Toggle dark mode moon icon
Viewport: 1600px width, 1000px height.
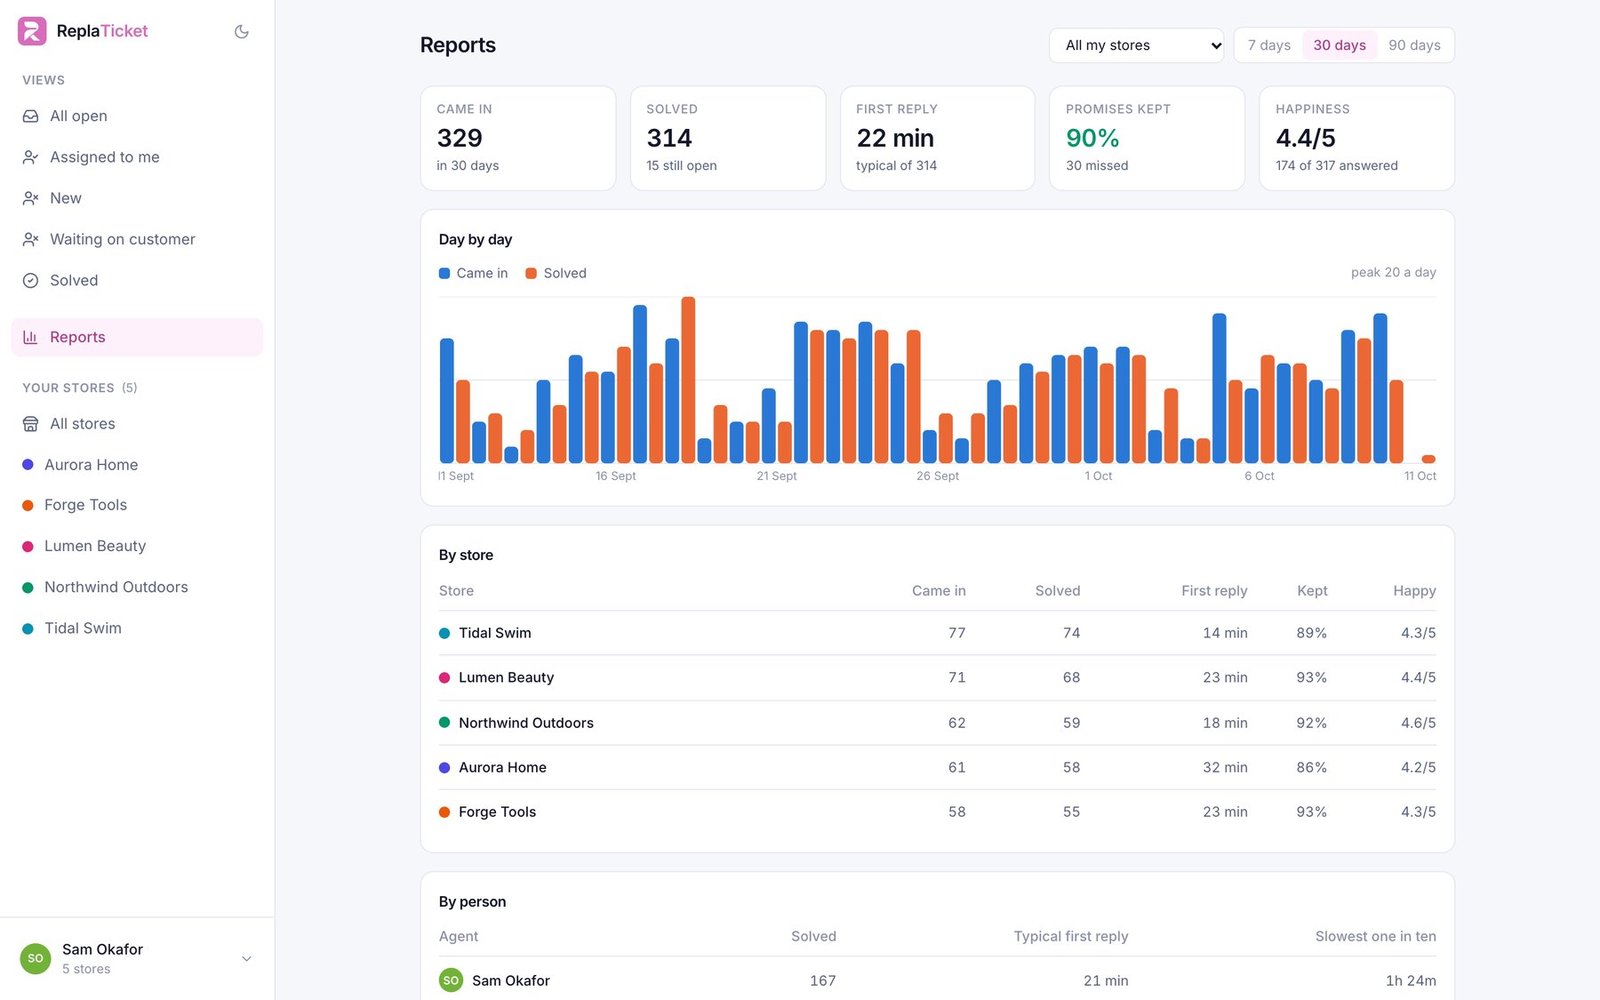[x=241, y=32]
